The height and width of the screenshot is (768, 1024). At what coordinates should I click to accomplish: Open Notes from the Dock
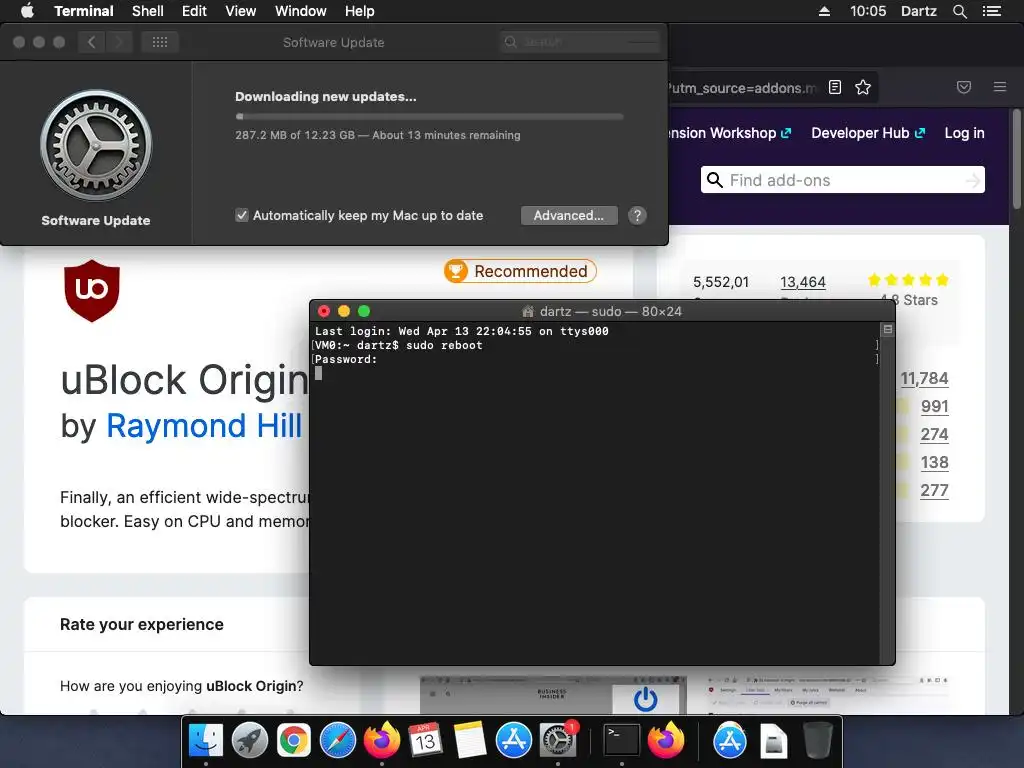[470, 741]
